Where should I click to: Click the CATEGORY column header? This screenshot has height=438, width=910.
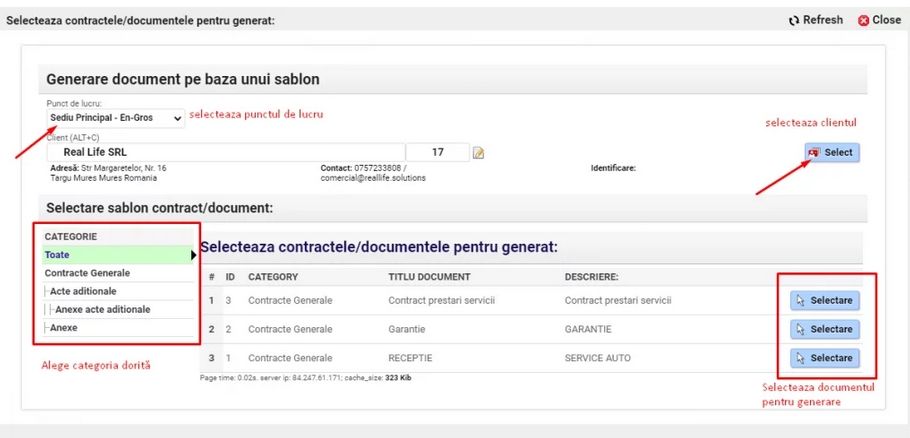click(273, 277)
